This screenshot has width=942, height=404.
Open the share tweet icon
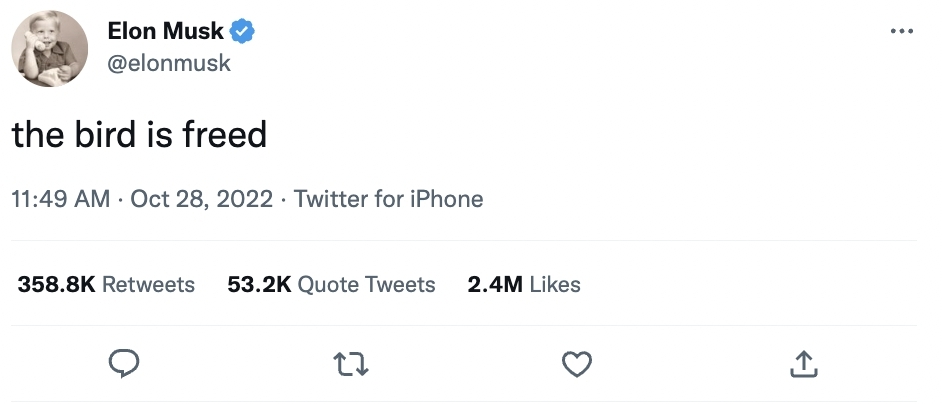click(x=804, y=366)
